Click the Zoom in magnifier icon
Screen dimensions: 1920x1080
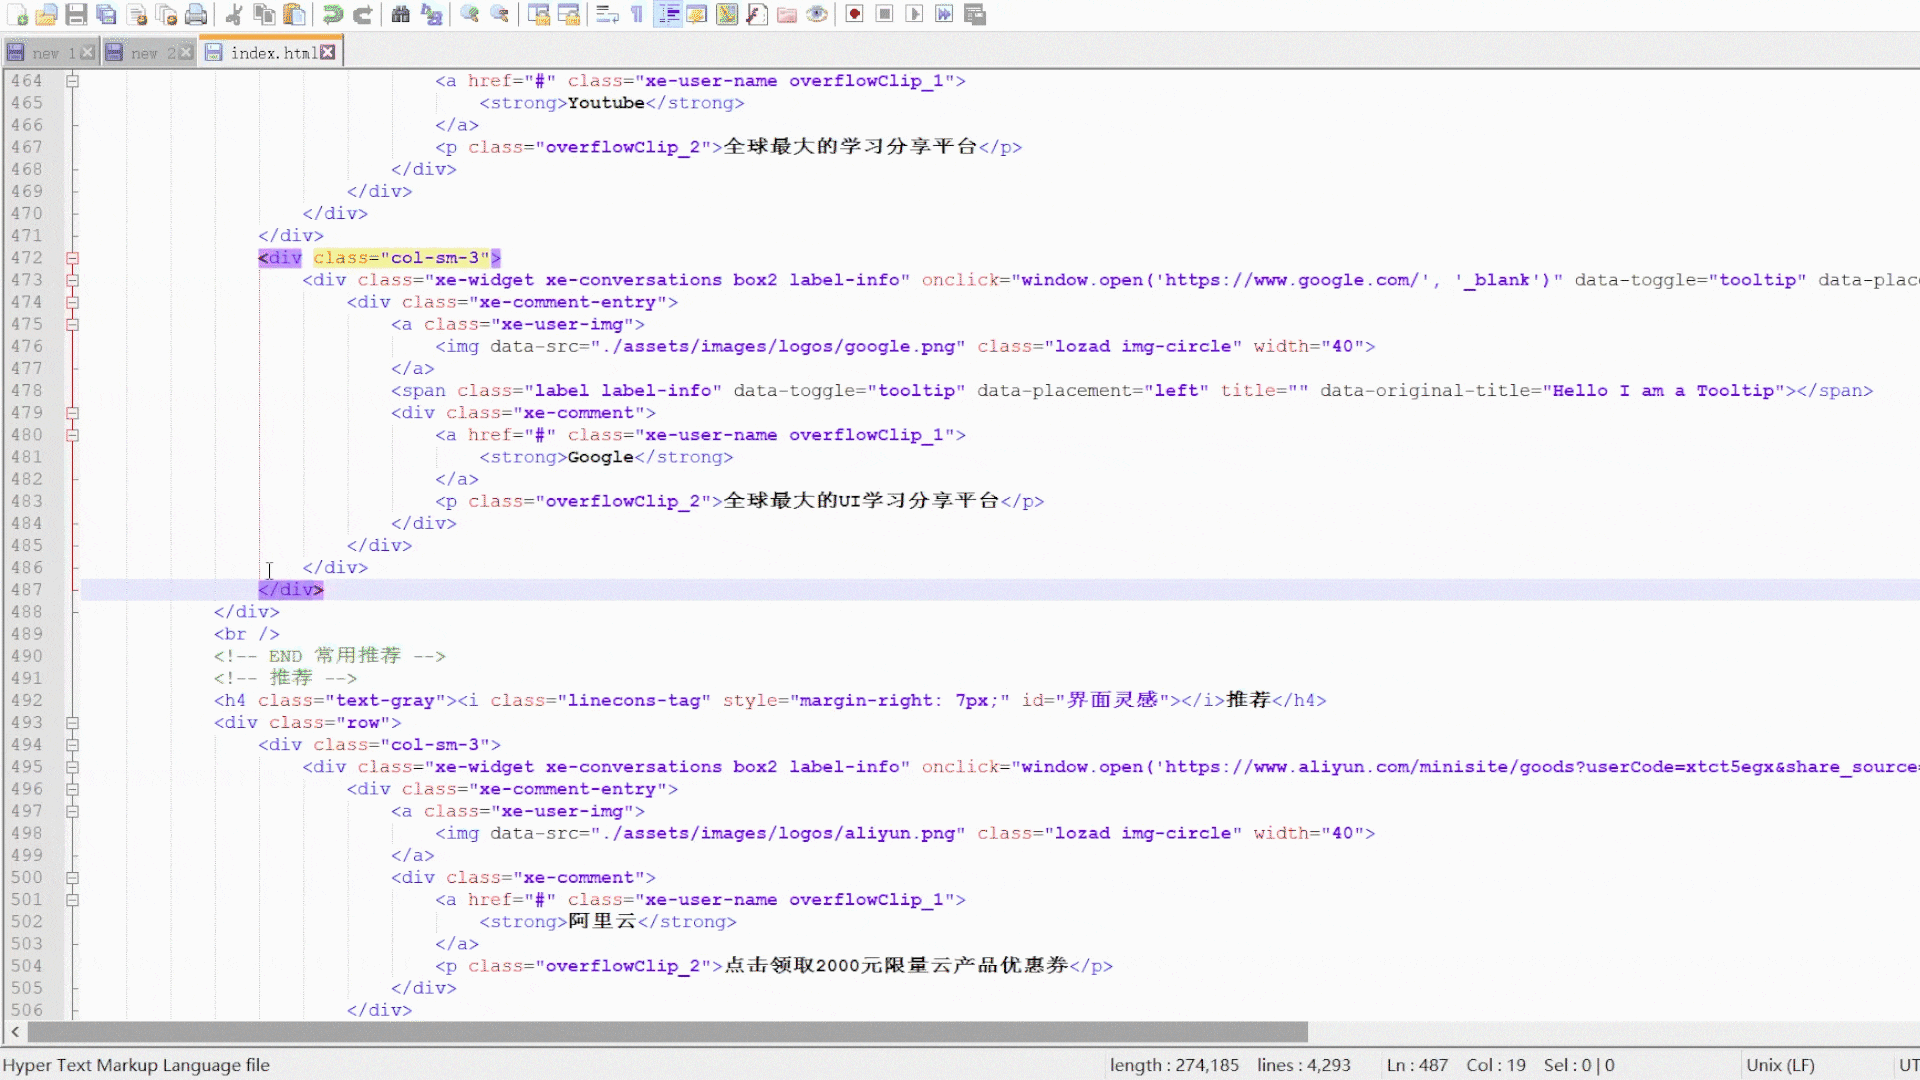(x=469, y=14)
